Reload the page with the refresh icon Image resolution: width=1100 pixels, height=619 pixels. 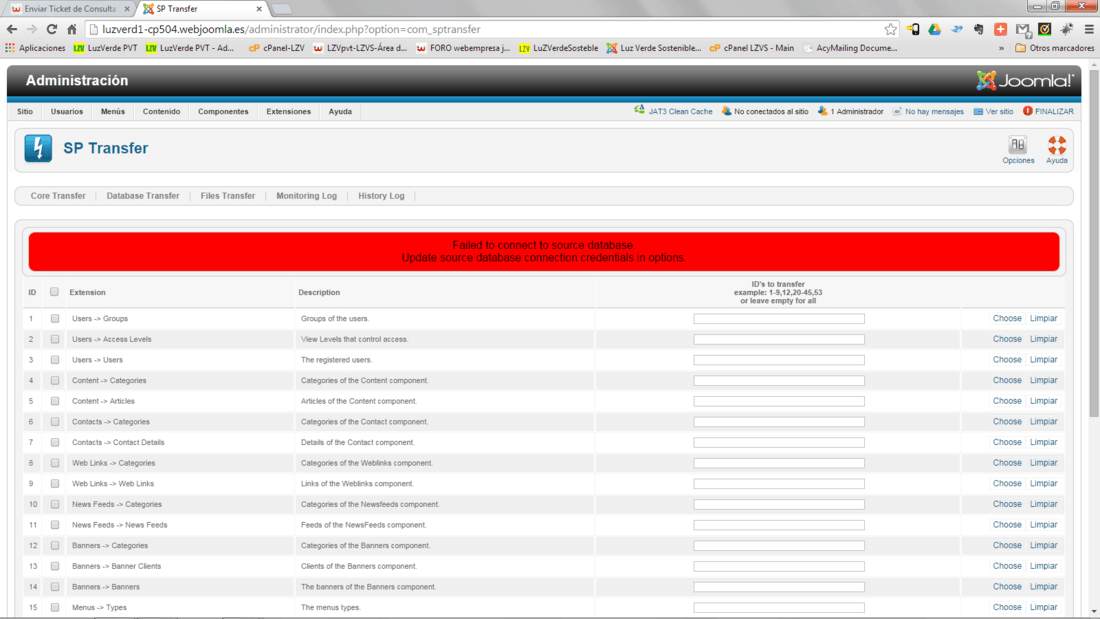click(51, 29)
